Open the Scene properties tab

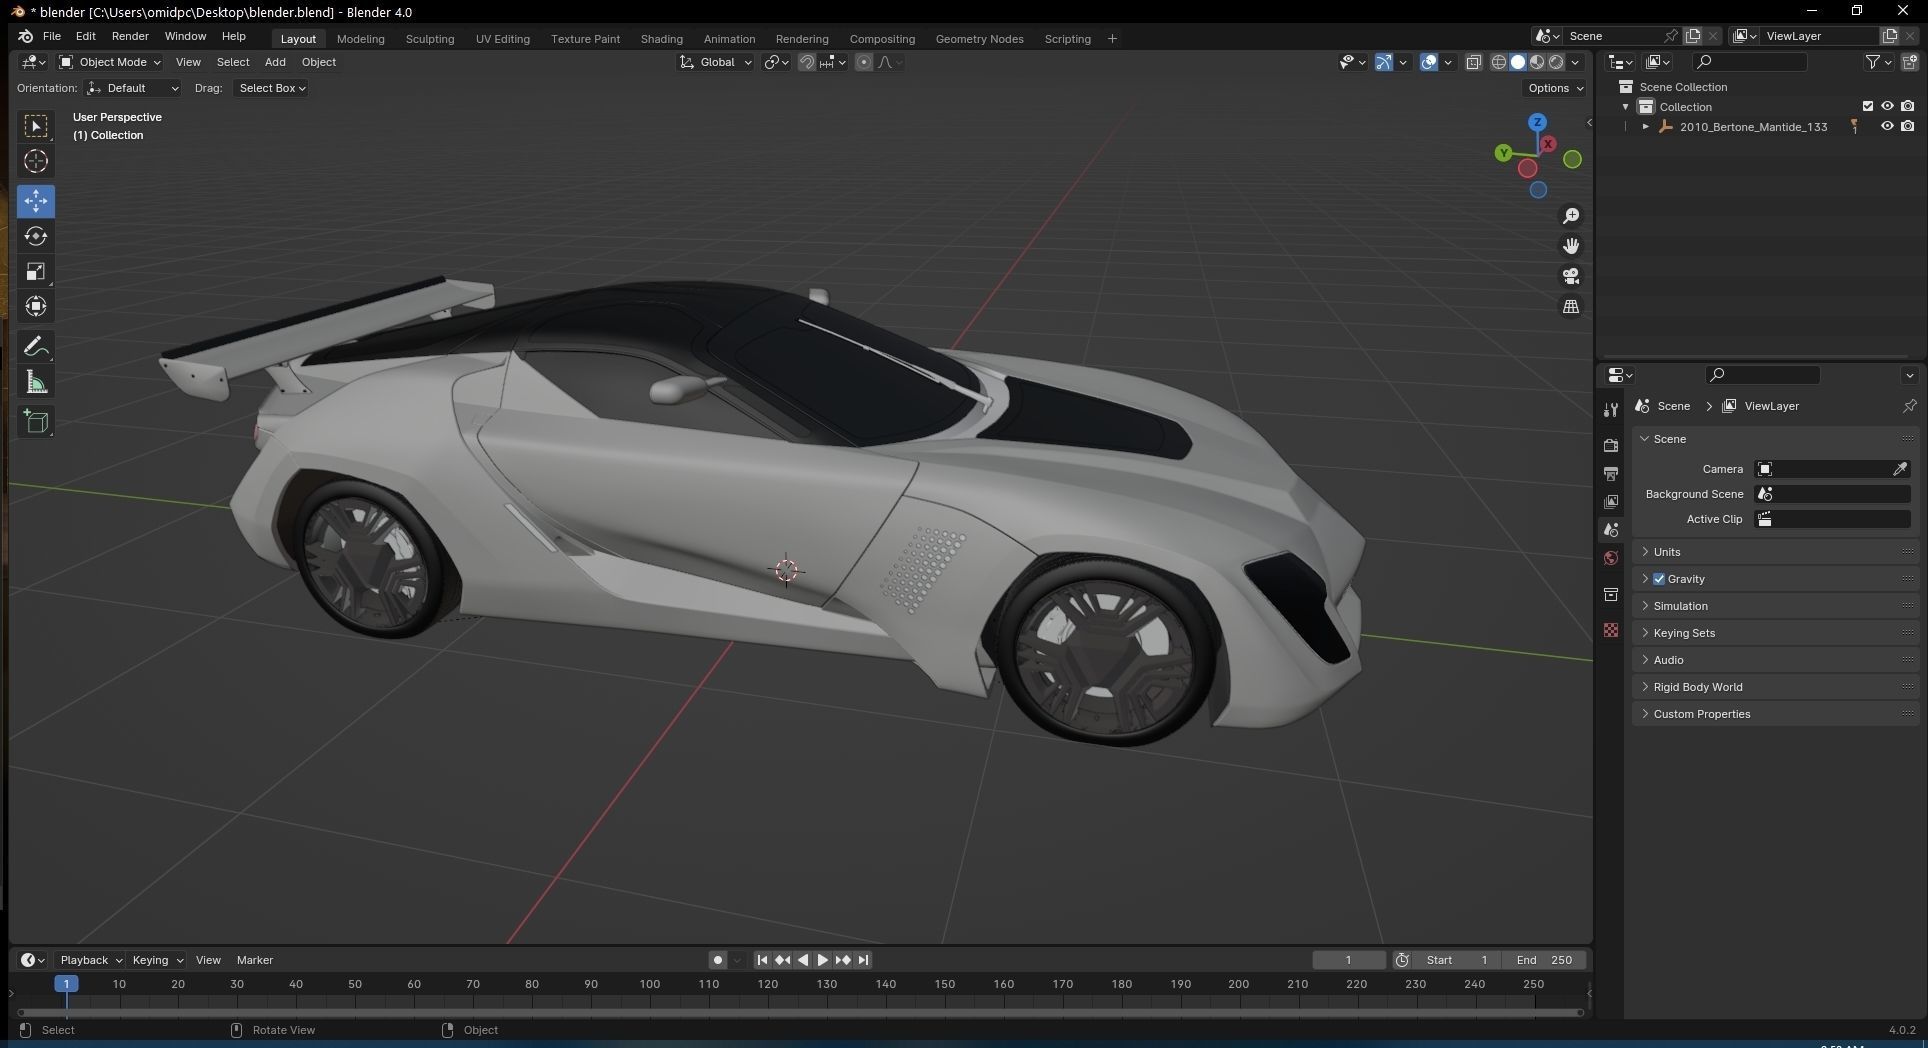click(x=1610, y=529)
